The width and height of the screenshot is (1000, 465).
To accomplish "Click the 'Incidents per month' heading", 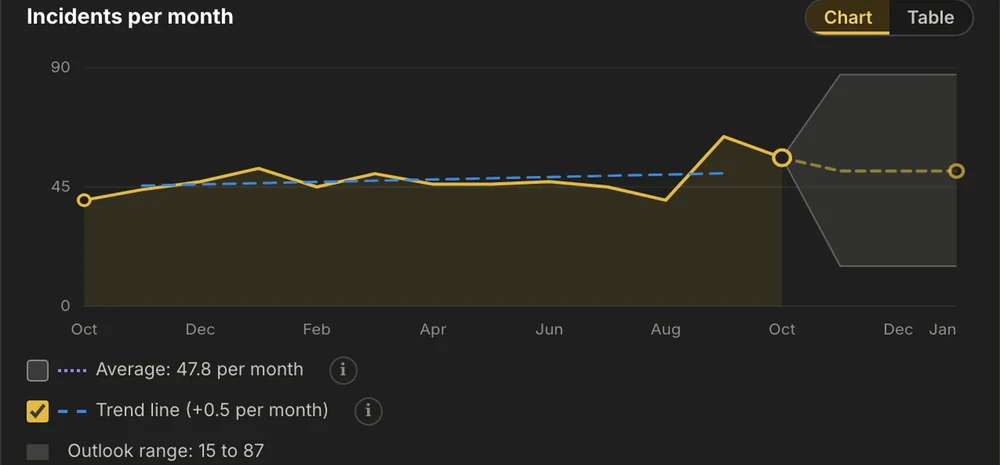I will [130, 17].
